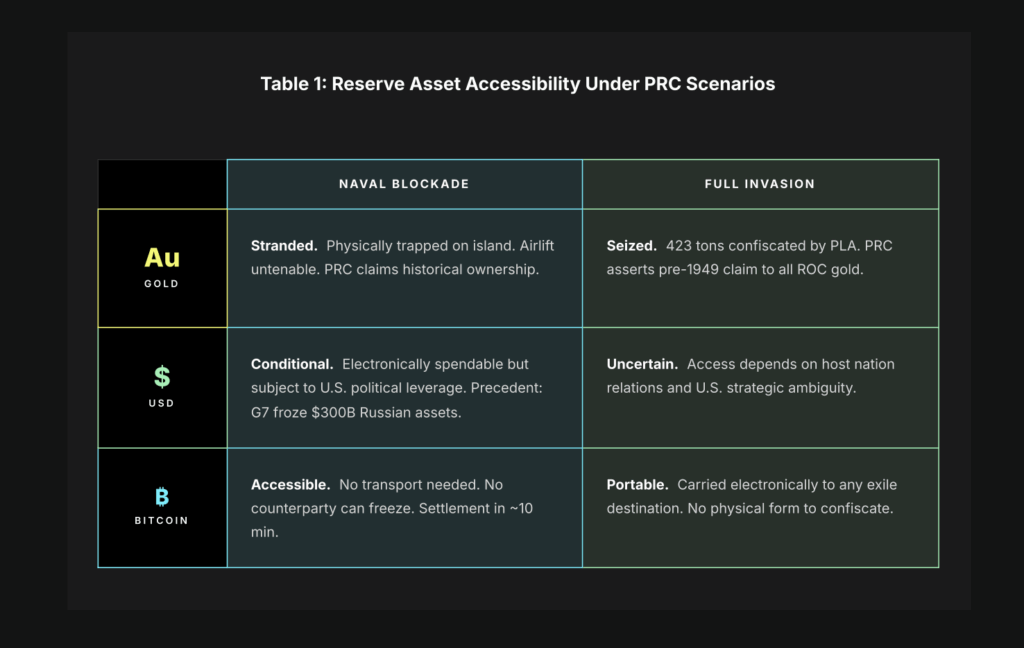Click the word Uncertain in USD row
Viewport: 1024px width, 648px height.
click(642, 364)
